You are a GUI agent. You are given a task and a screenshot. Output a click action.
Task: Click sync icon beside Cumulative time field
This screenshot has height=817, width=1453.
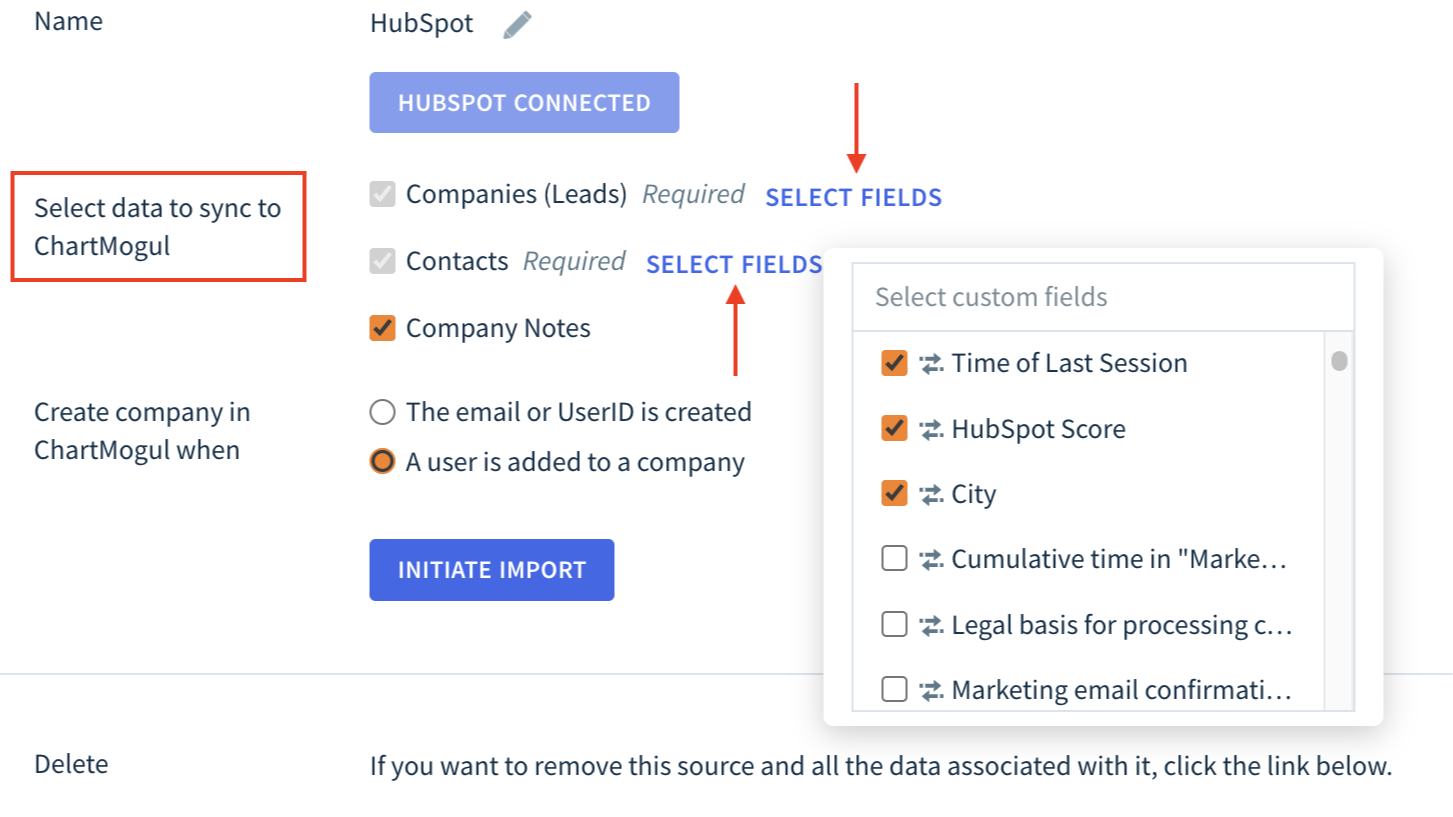point(932,560)
